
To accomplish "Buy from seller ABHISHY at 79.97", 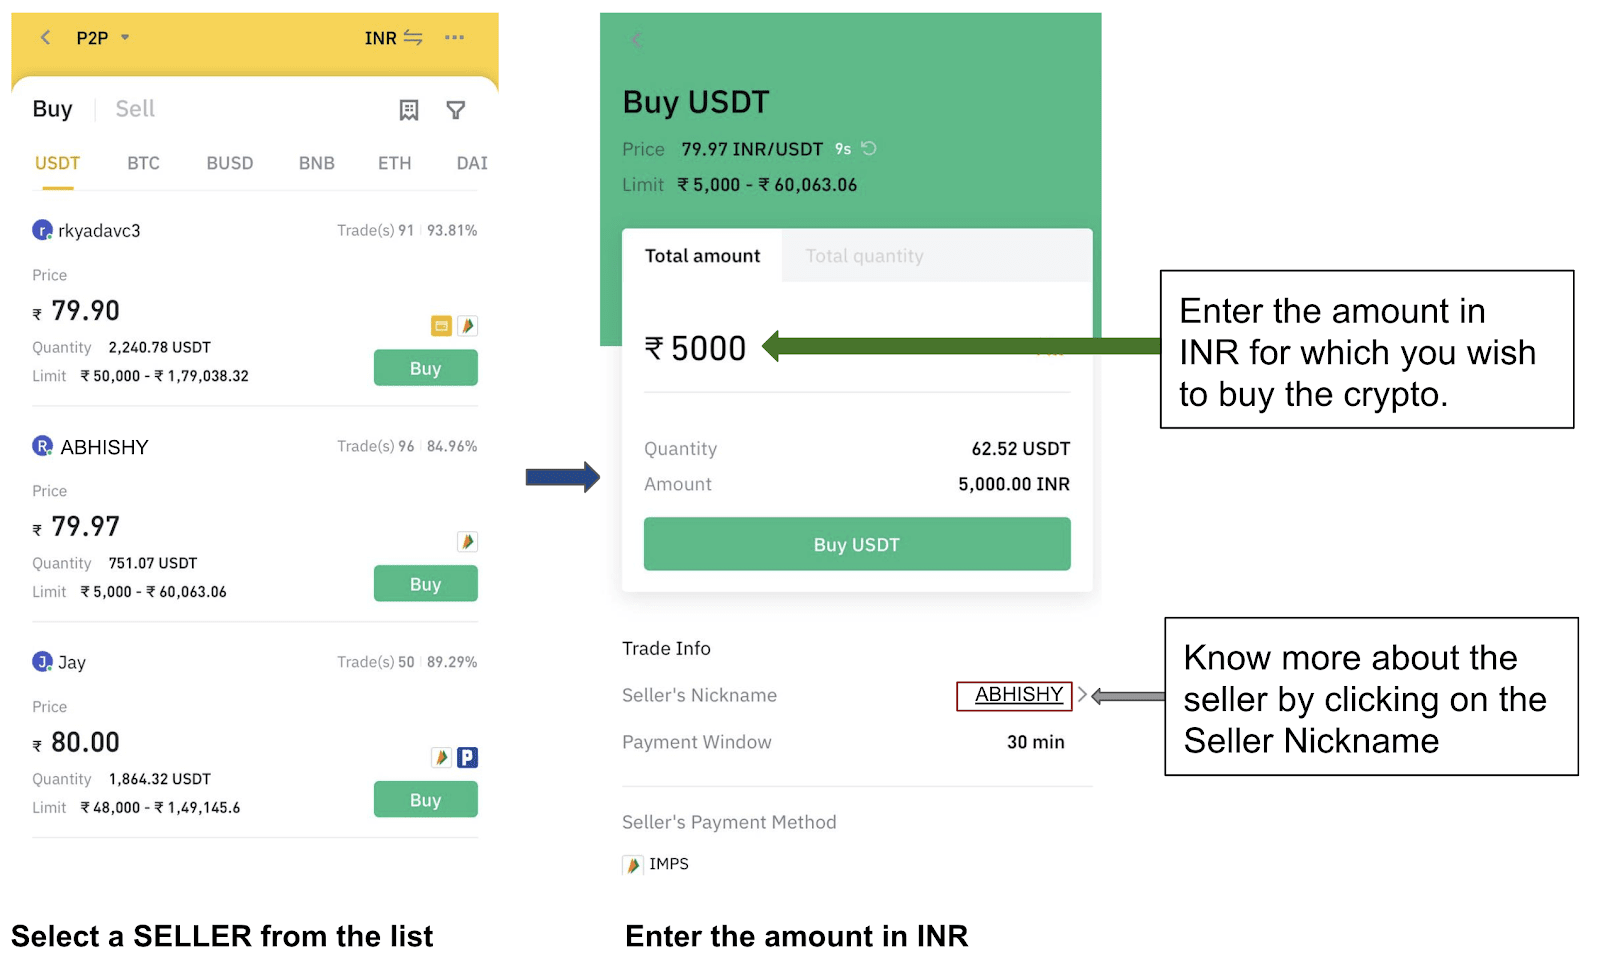I will 425,584.
